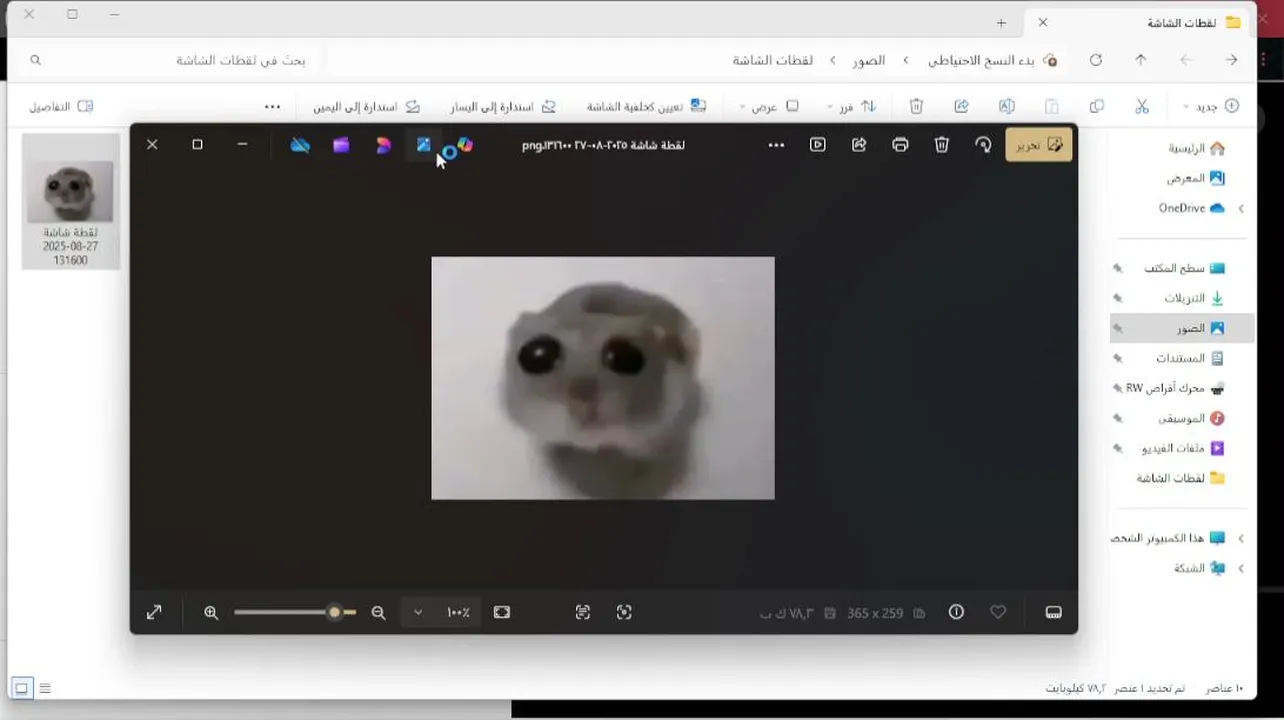This screenshot has height=720, width=1284.
Task: Open the Sort (فرز) dropdown in Explorer
Action: pos(852,106)
